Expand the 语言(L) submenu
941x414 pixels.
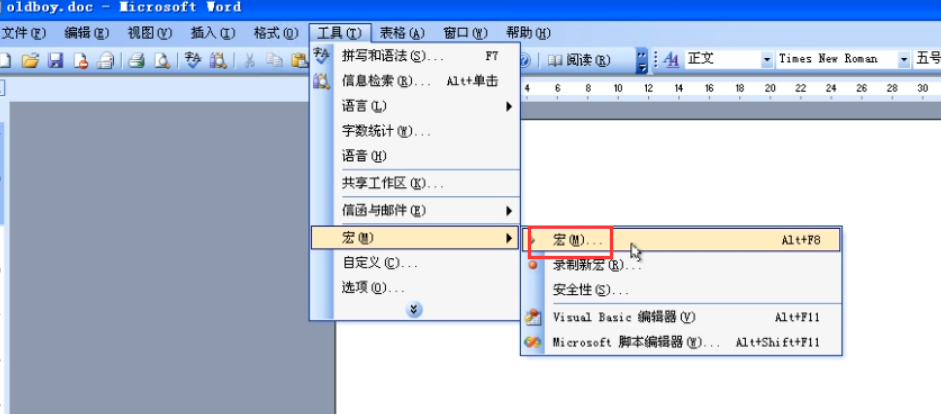[415, 106]
